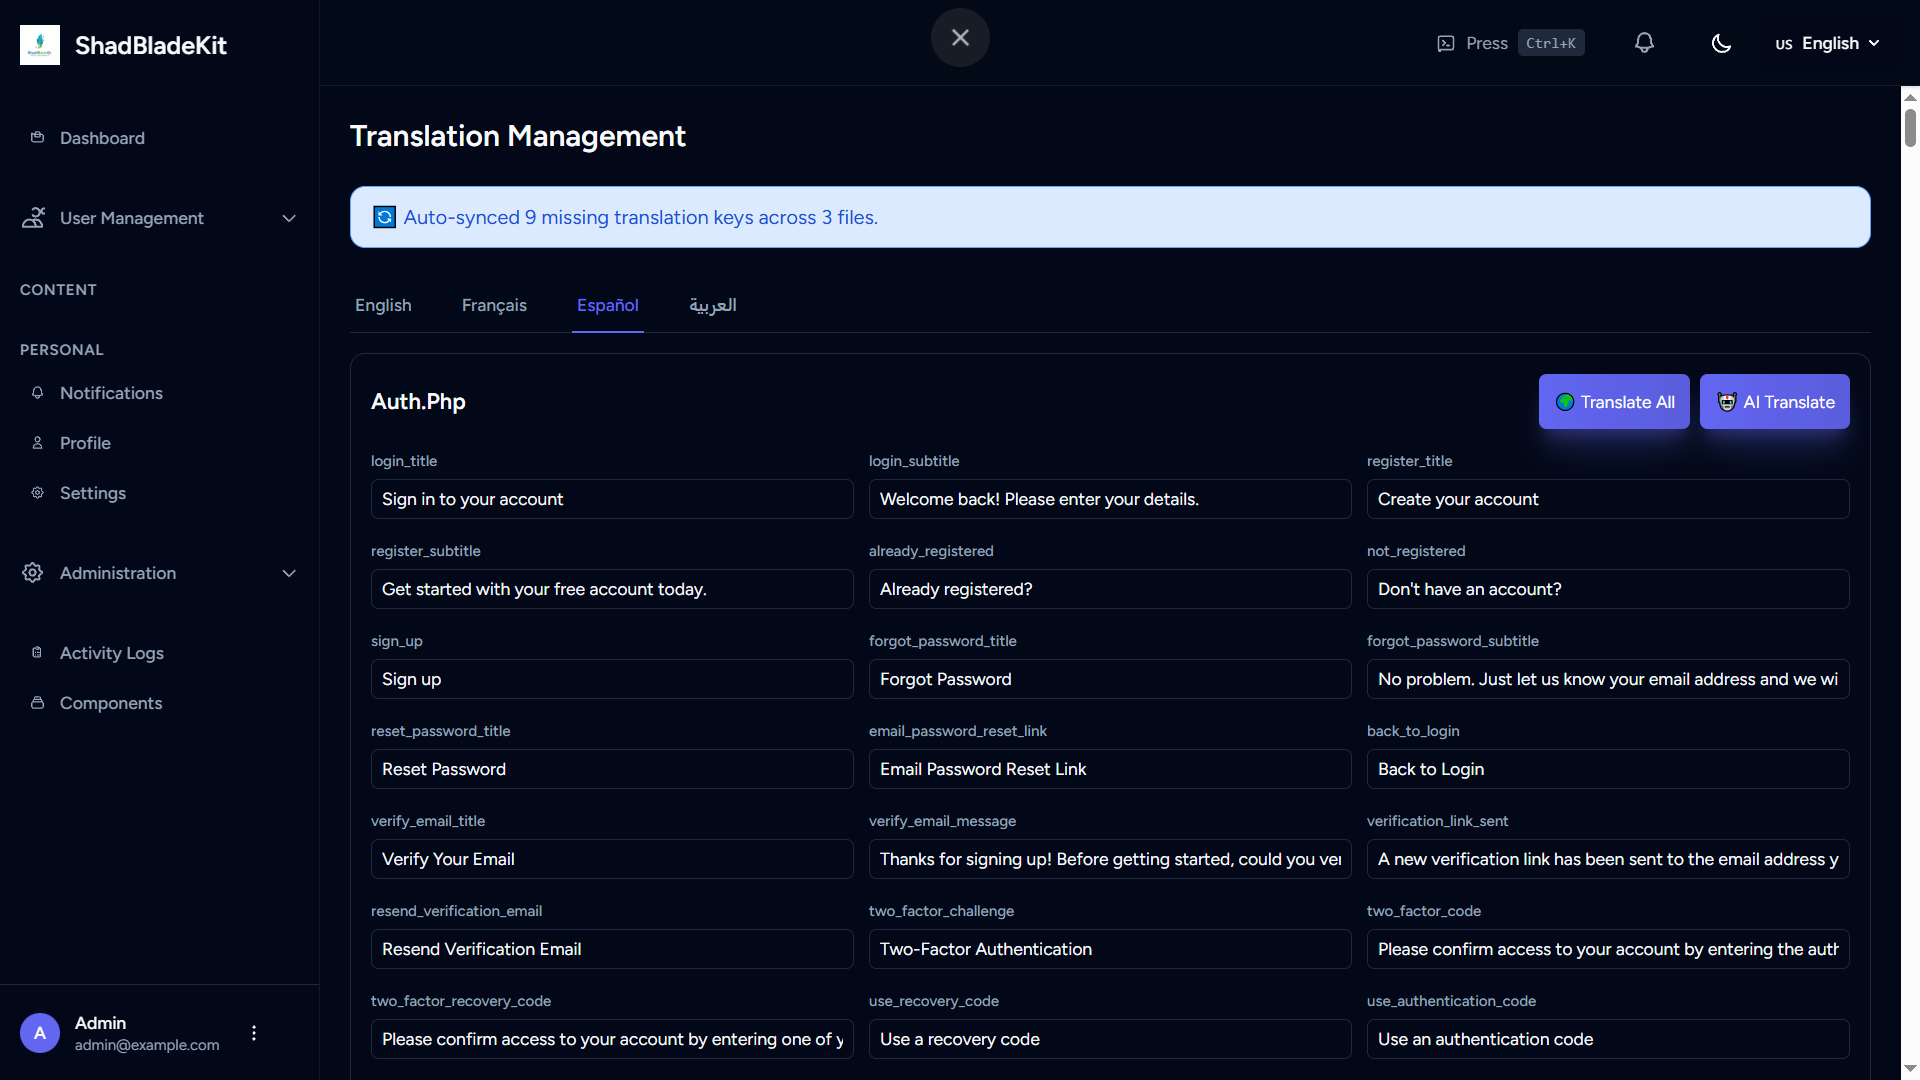The height and width of the screenshot is (1080, 1920).
Task: Click the vertical scrollbar thumb
Action: point(1910,128)
